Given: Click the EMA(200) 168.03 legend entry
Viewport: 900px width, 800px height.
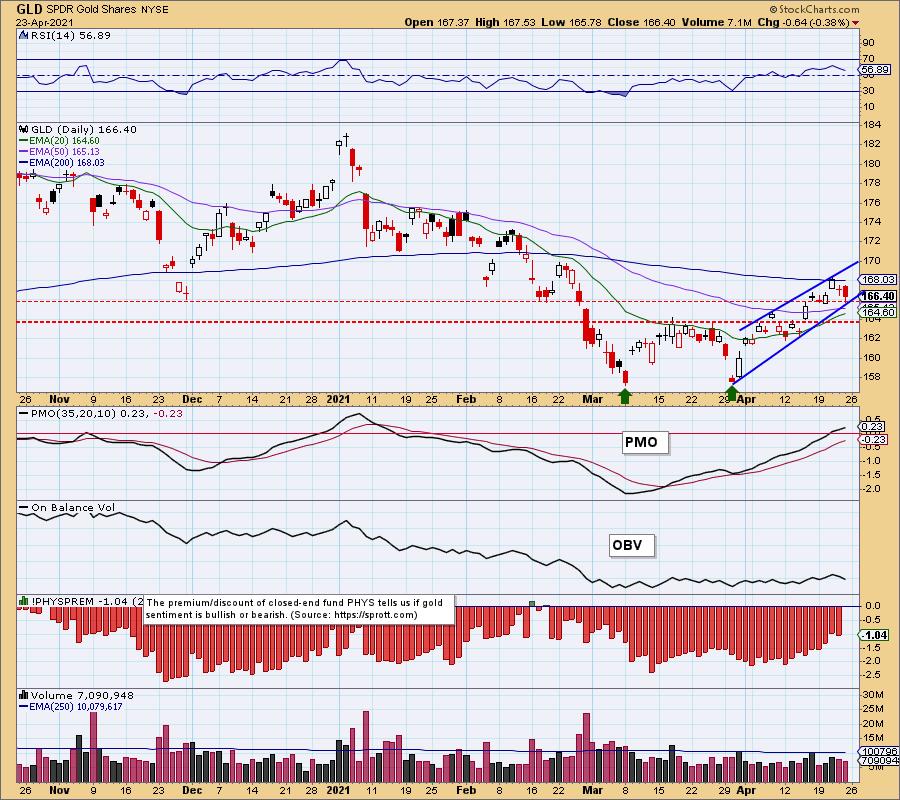Looking at the screenshot, I should click(x=62, y=162).
